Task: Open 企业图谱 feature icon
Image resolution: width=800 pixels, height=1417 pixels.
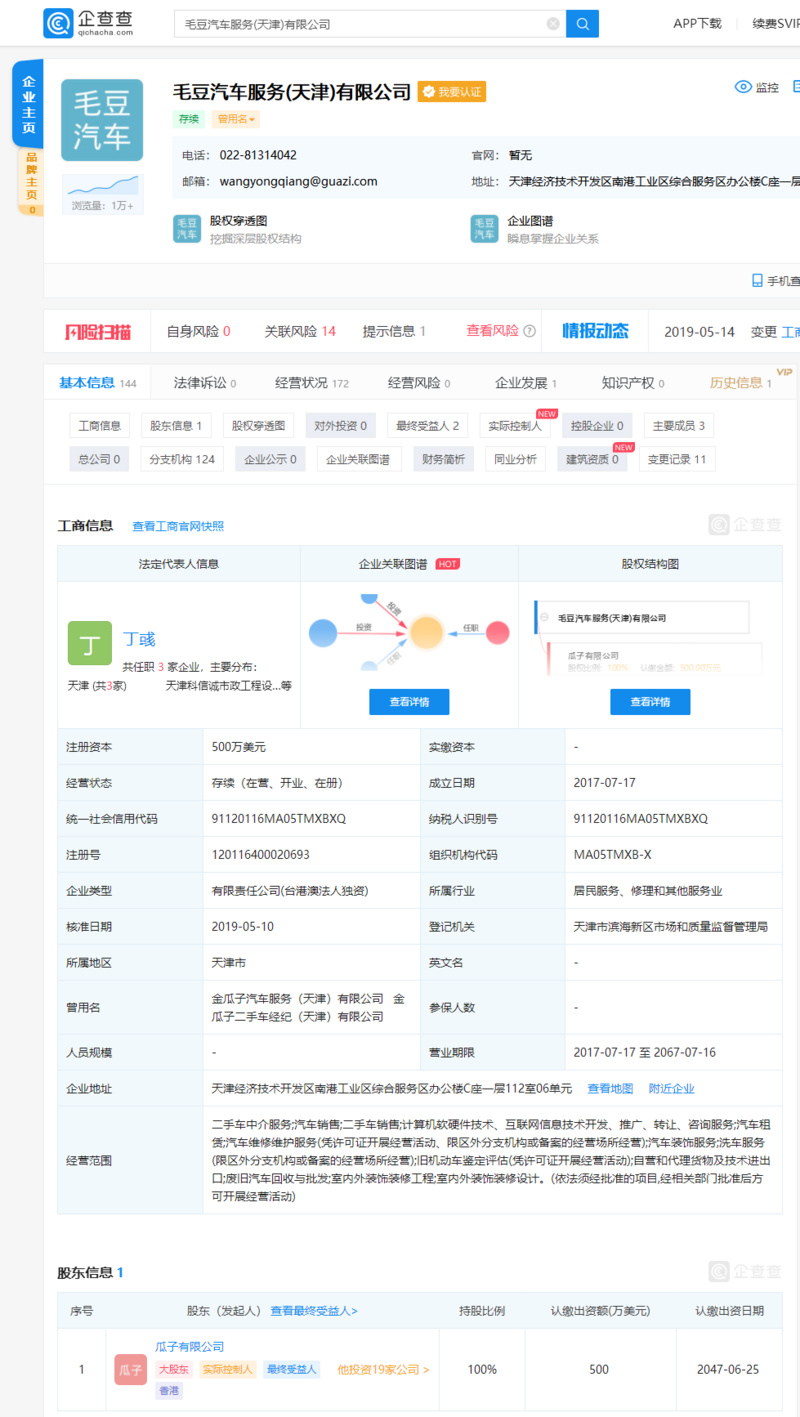Action: click(x=485, y=228)
